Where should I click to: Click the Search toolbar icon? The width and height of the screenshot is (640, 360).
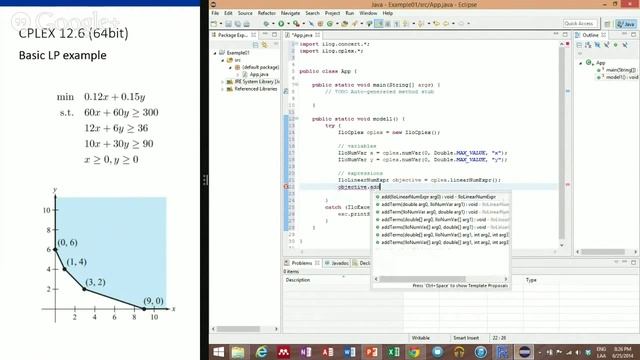[354, 24]
